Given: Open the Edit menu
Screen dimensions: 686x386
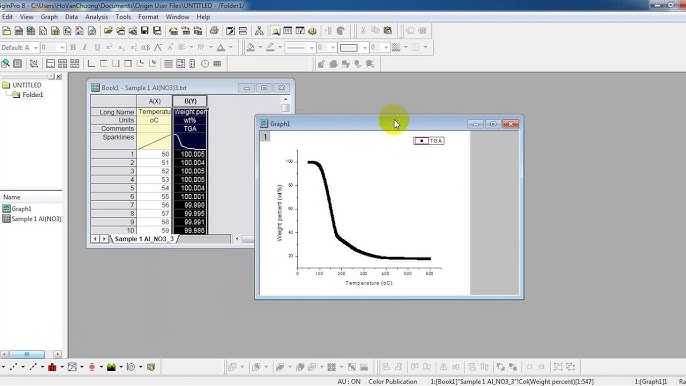Looking at the screenshot, I should point(7,17).
